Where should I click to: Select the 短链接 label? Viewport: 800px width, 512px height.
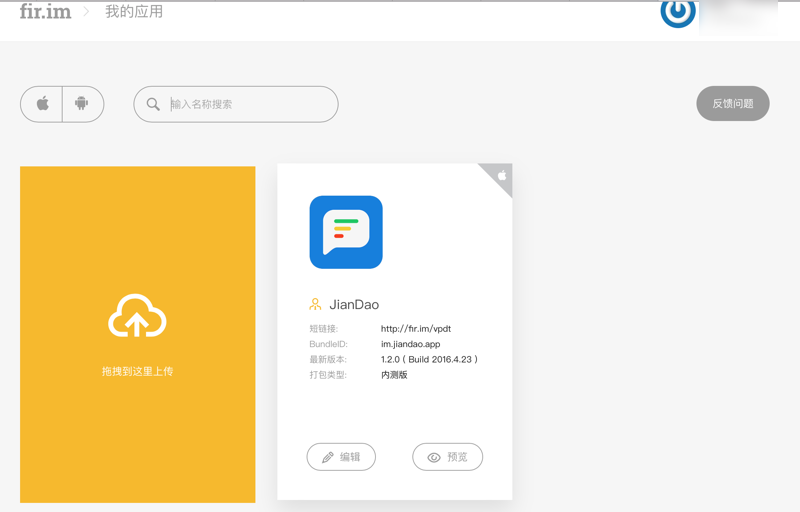(323, 329)
